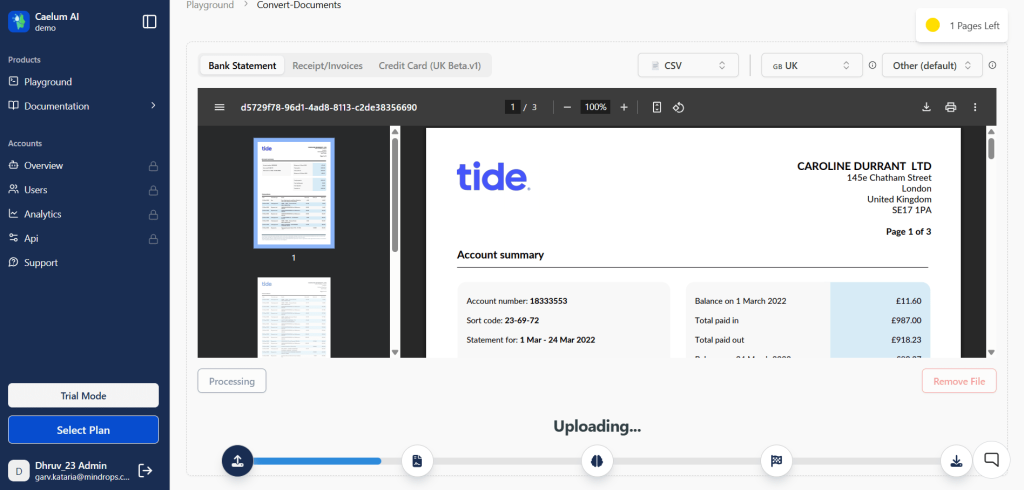Open the PDF viewer more options menu
This screenshot has height=490, width=1024.
click(975, 107)
